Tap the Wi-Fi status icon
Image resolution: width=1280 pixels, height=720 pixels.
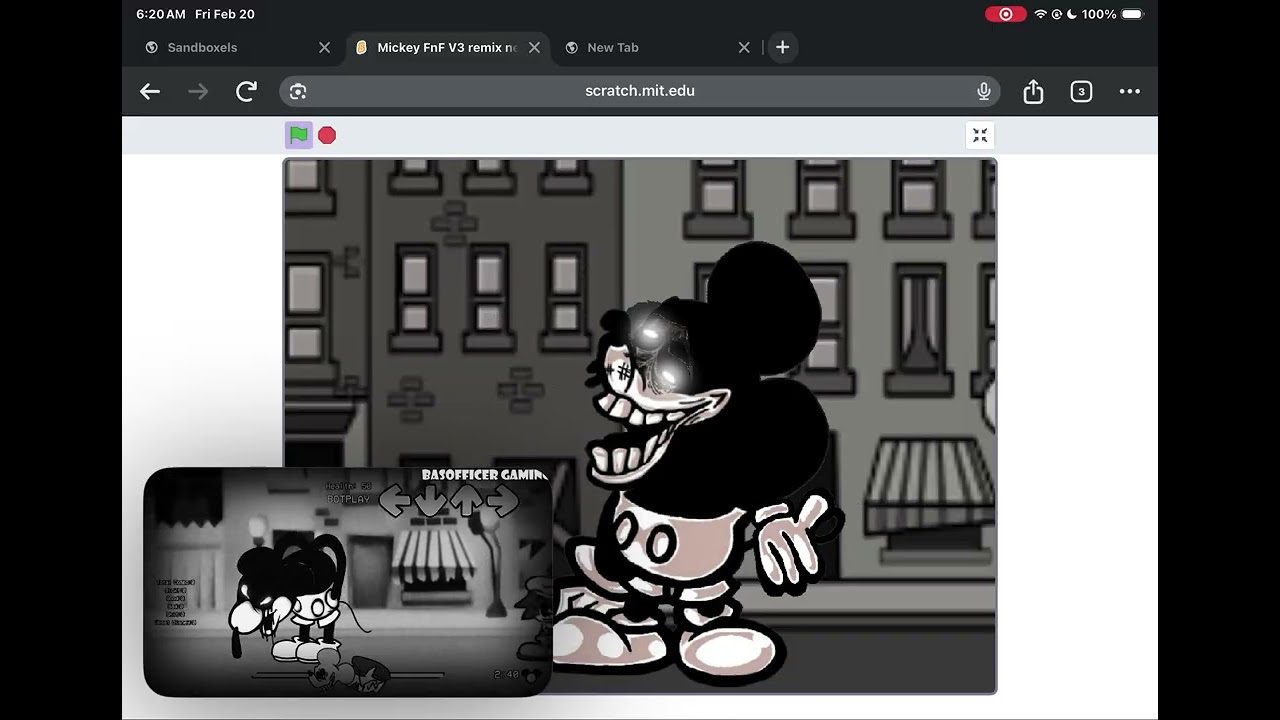[x=1040, y=14]
